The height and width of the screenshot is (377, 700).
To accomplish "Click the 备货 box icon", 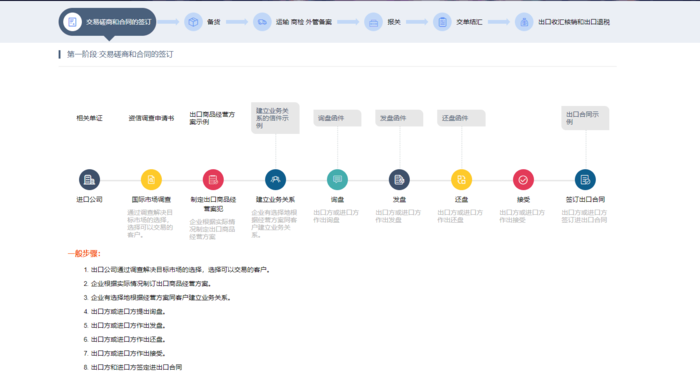I will point(193,22).
